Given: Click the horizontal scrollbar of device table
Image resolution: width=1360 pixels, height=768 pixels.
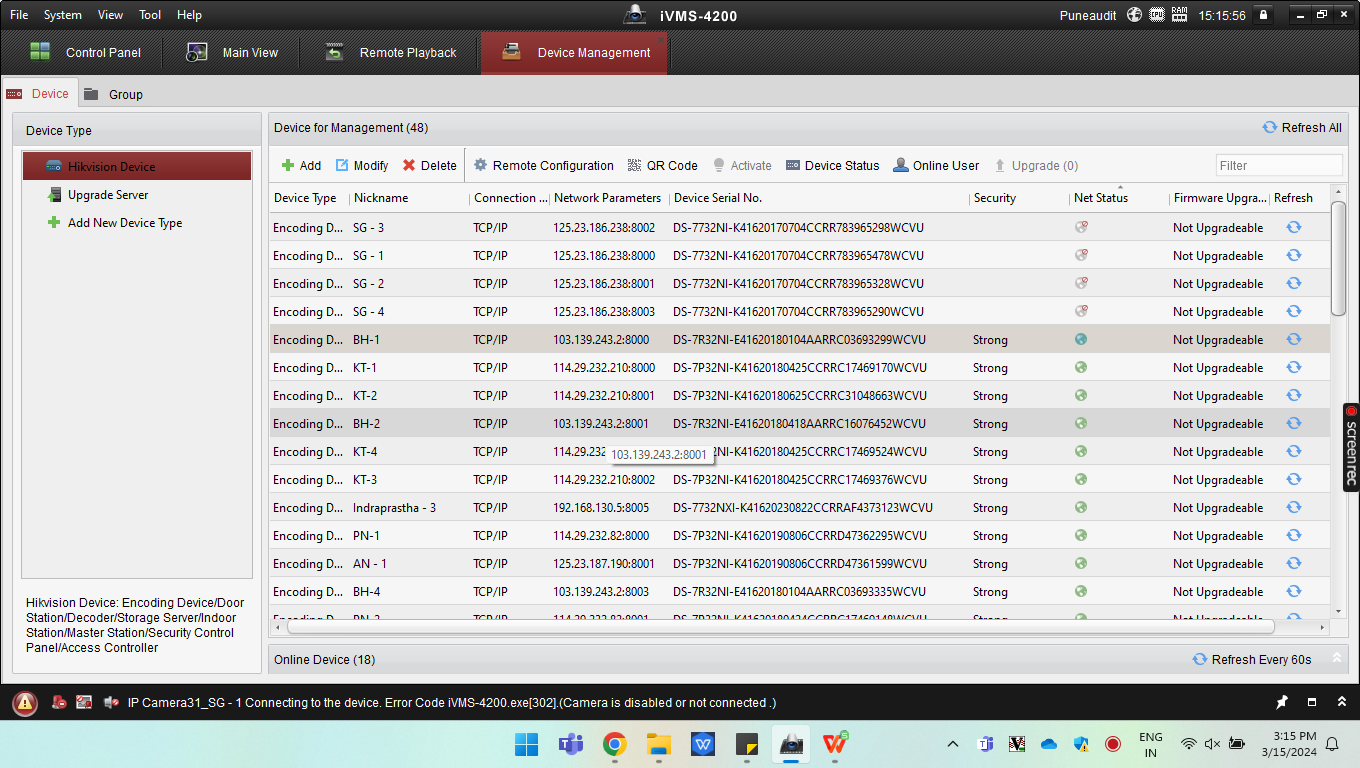Looking at the screenshot, I should tap(781, 628).
